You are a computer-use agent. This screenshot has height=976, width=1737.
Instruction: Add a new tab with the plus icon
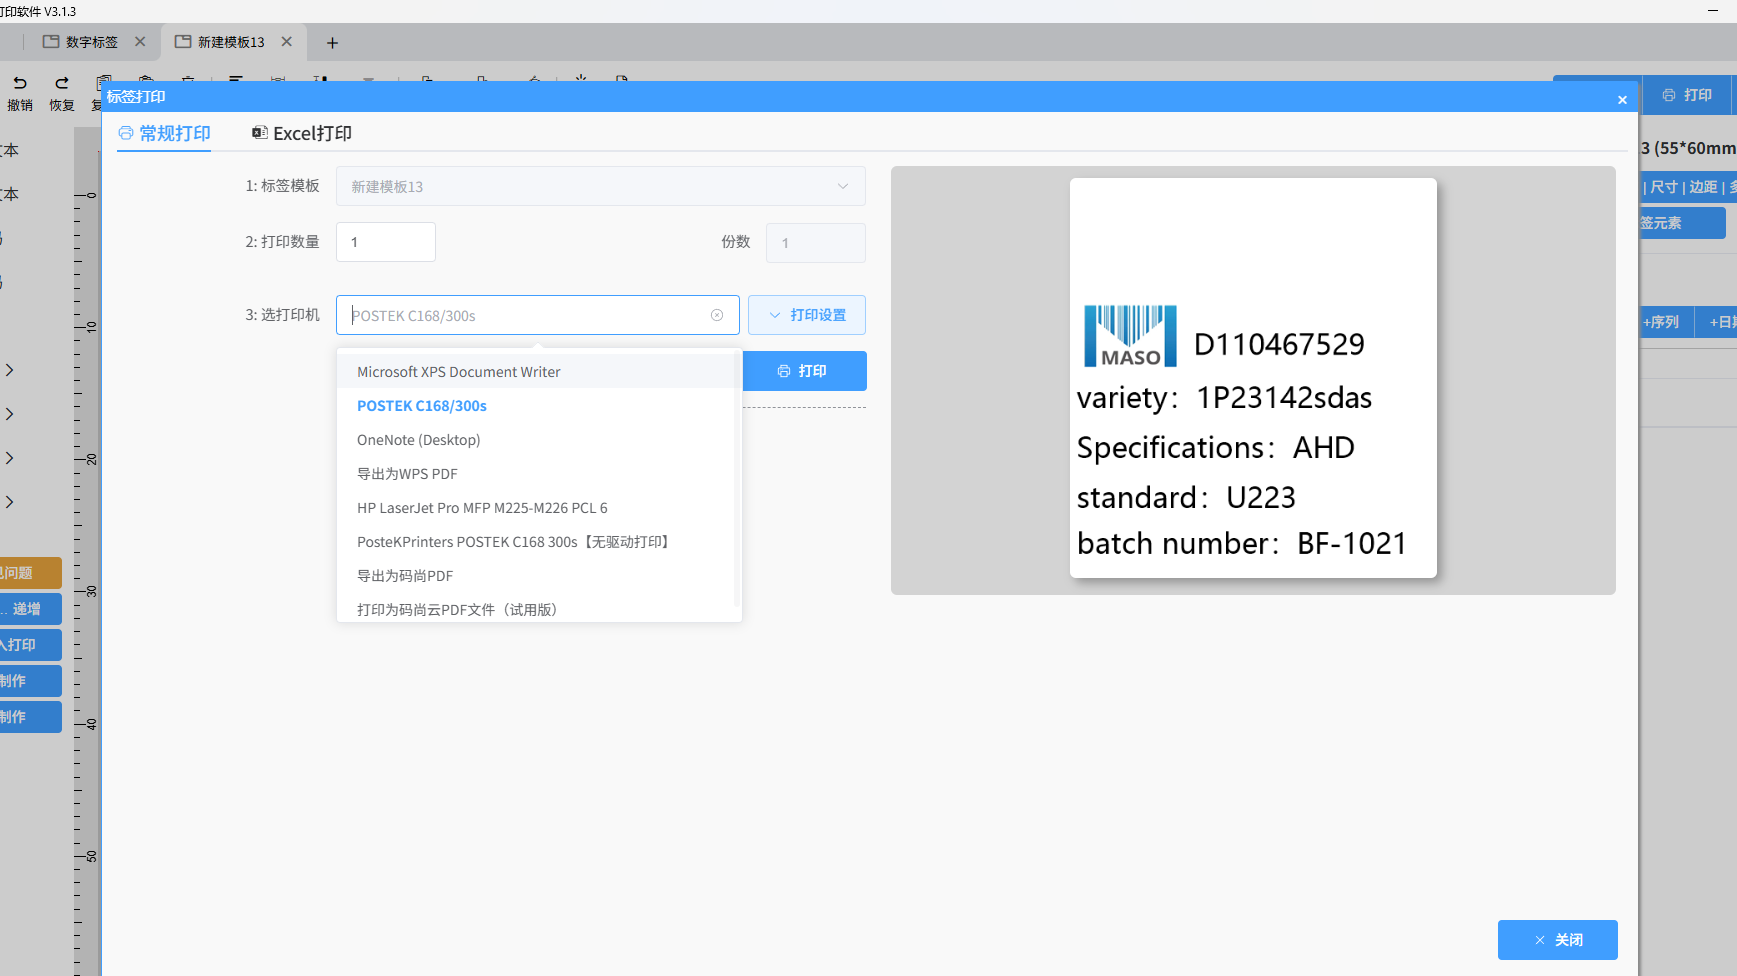[332, 43]
